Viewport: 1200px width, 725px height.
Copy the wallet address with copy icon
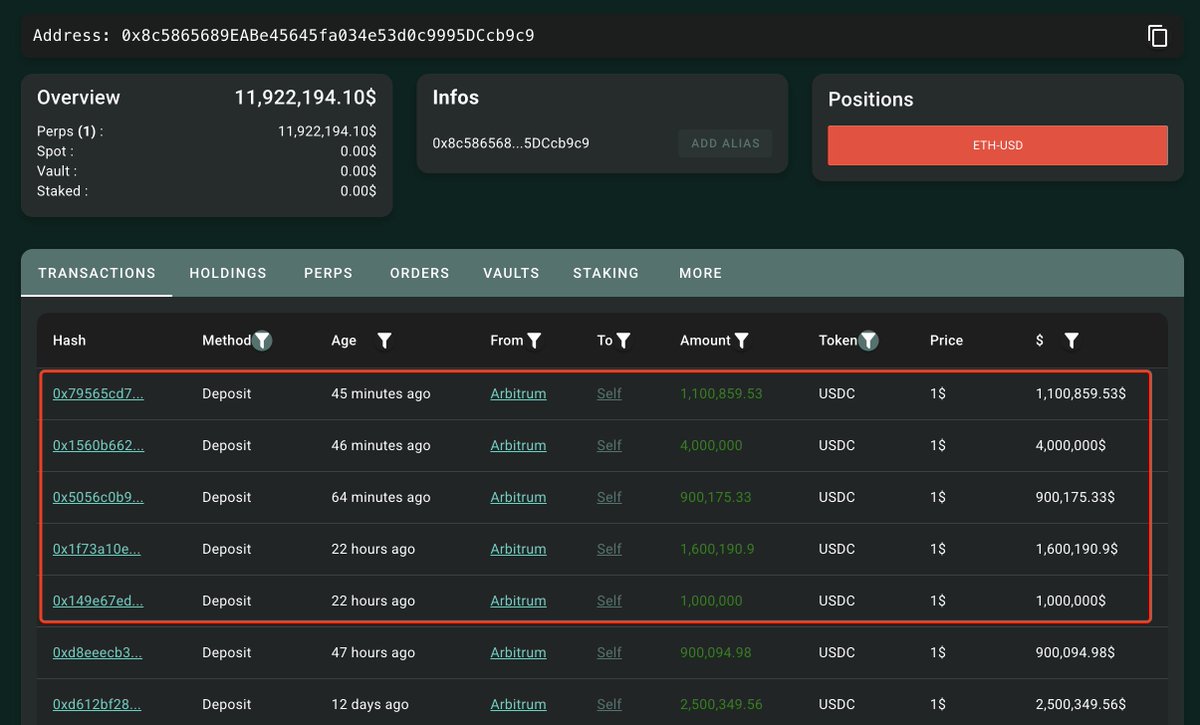coord(1157,36)
